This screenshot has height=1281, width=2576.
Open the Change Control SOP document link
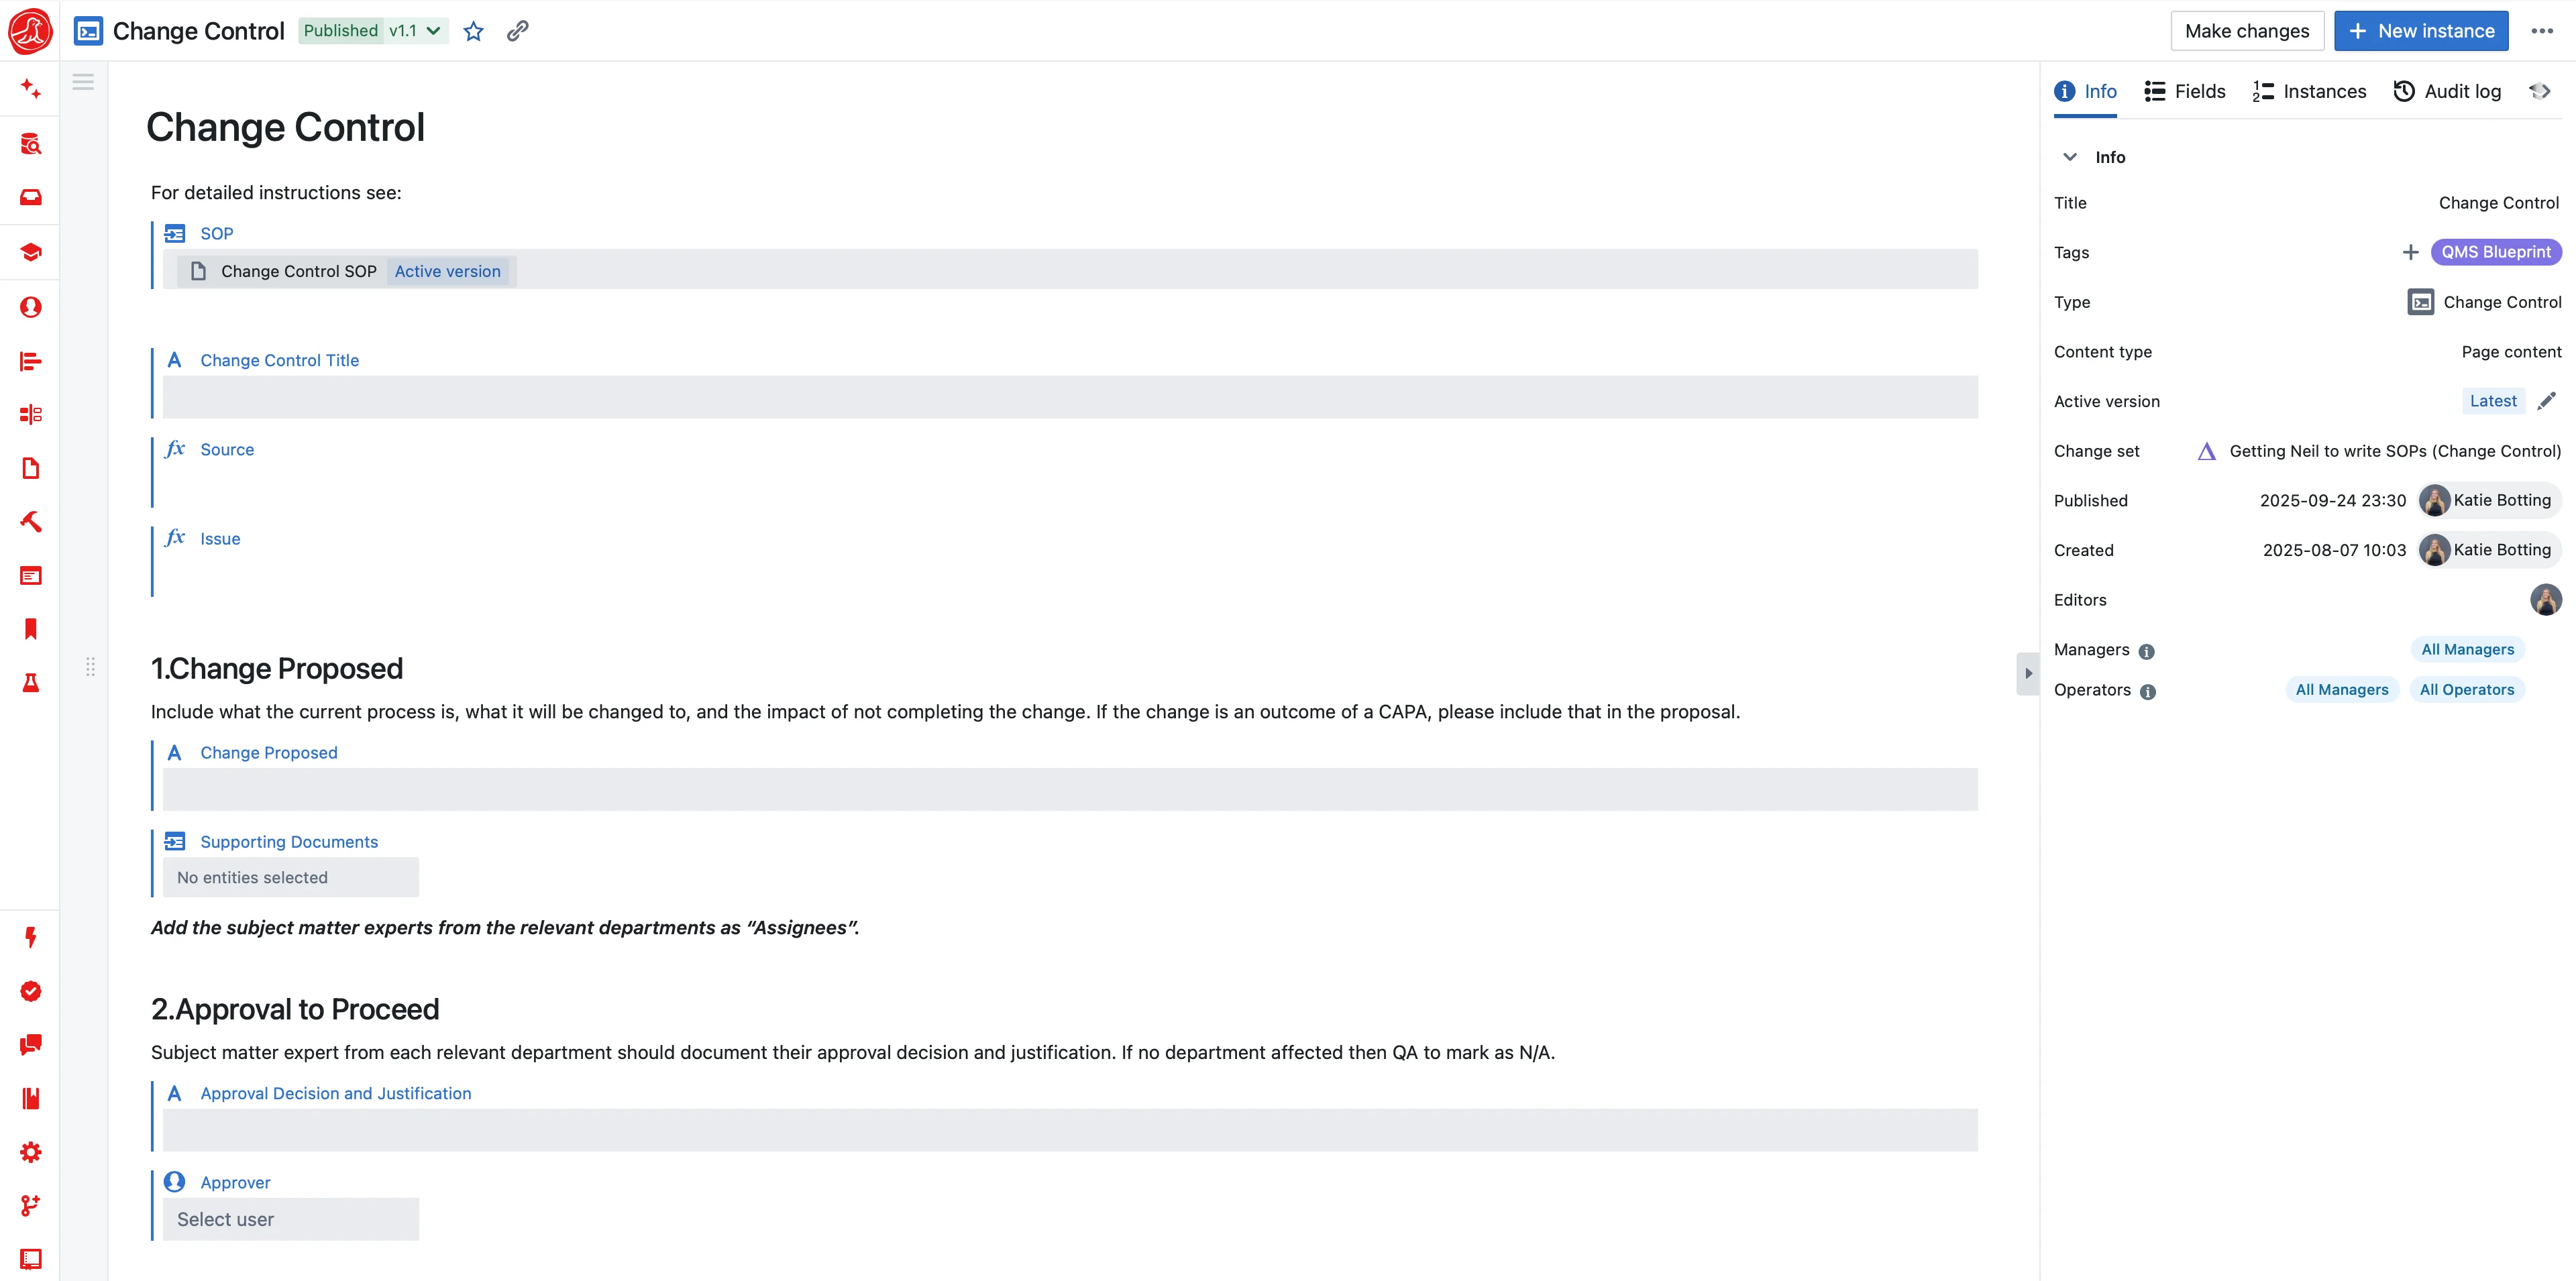[298, 271]
